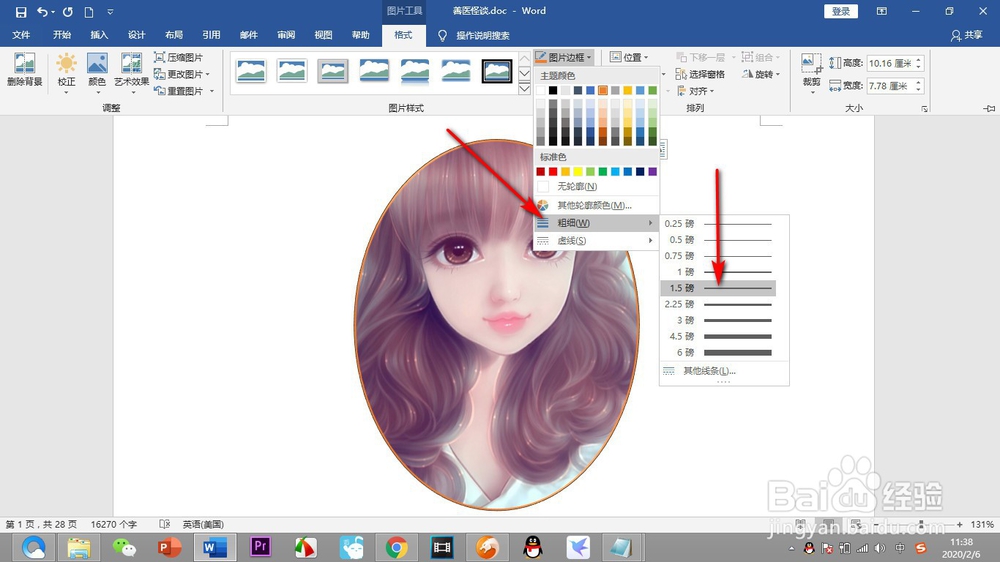Choose More Lines (其他线条) option
1000x562 pixels.
(709, 371)
